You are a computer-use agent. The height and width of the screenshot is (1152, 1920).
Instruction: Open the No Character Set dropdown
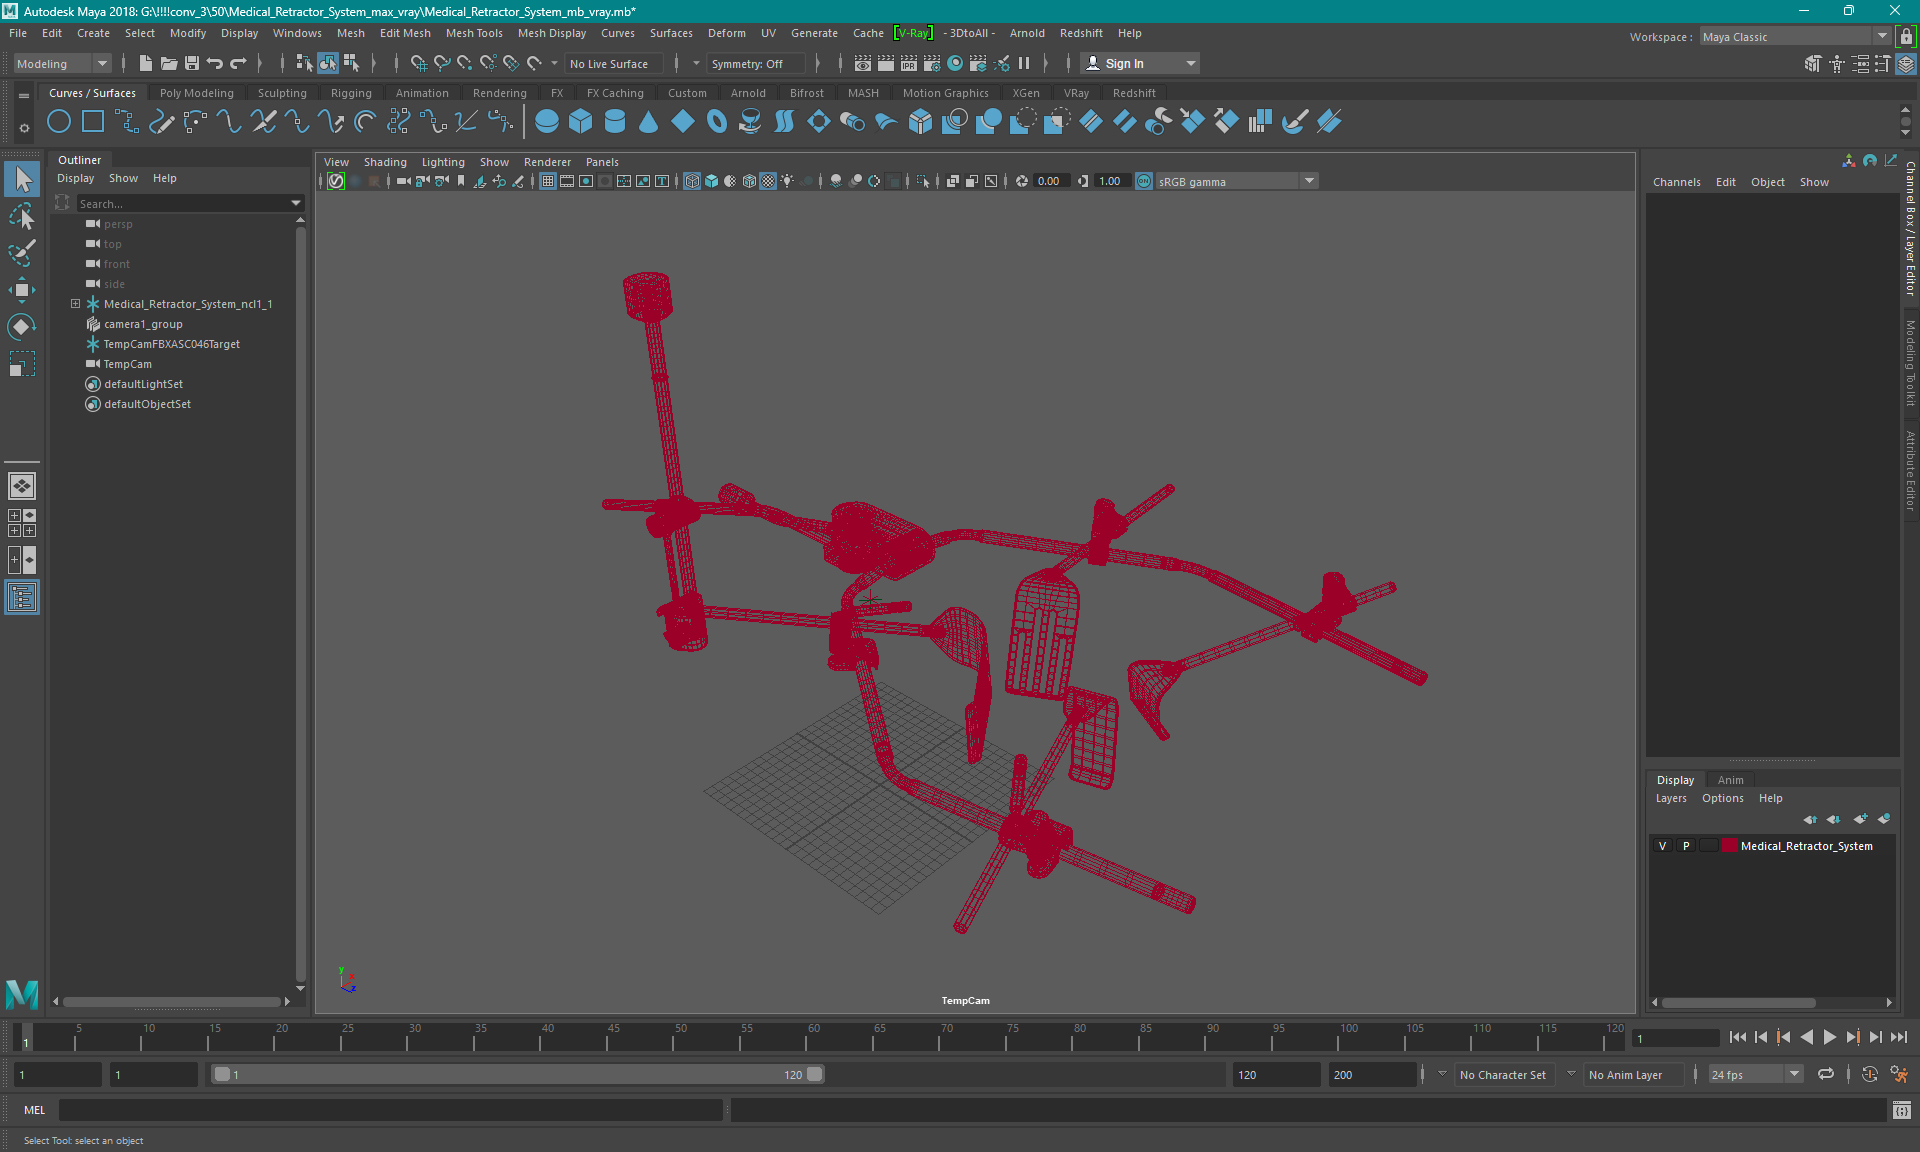point(1504,1075)
